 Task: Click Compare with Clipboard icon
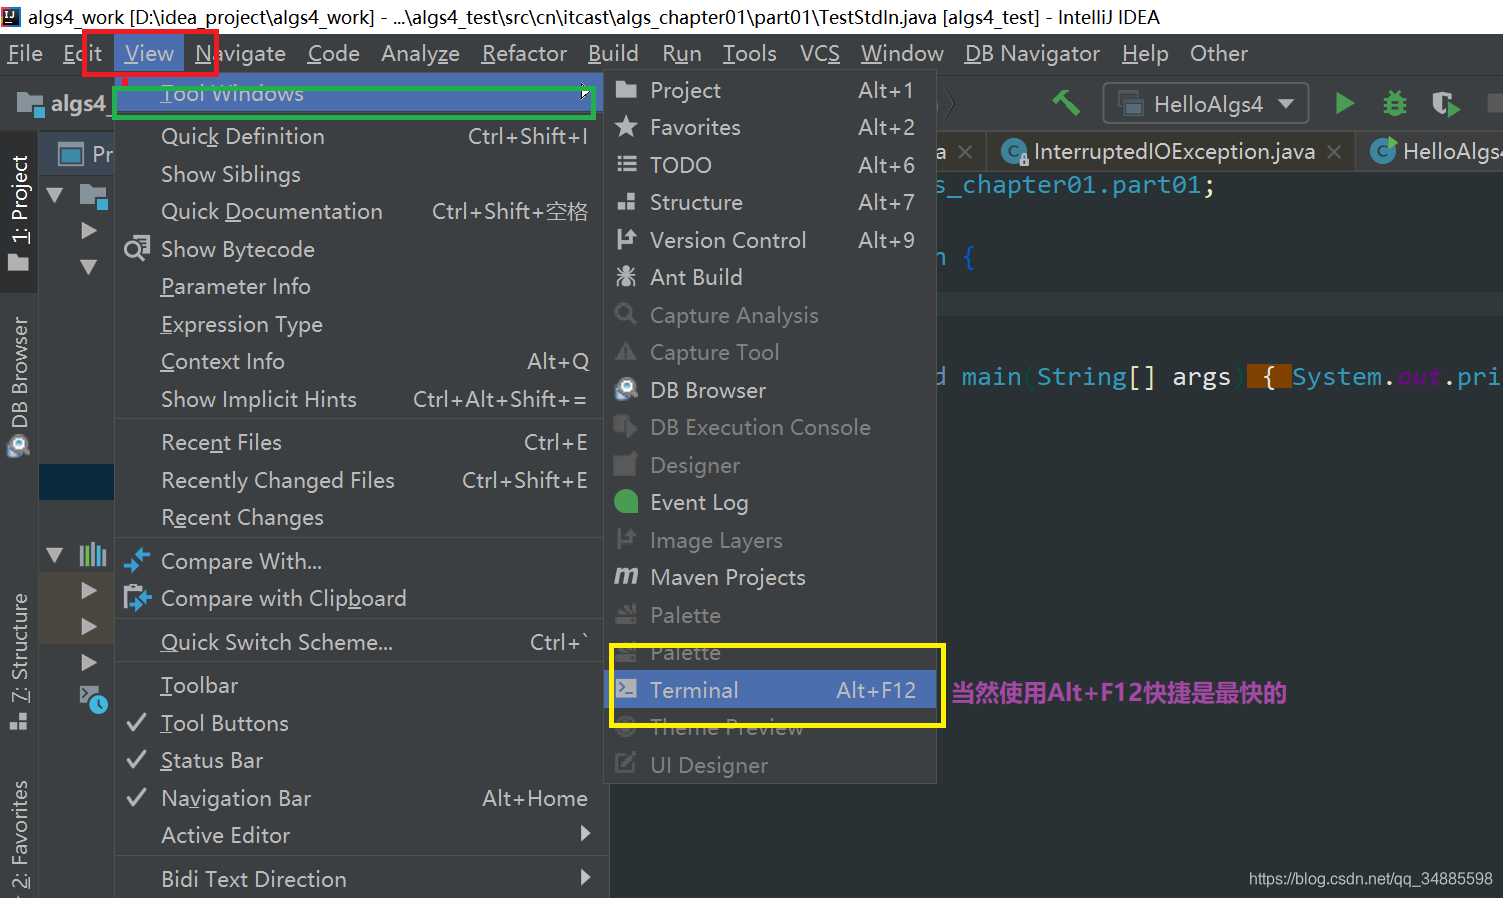(137, 598)
